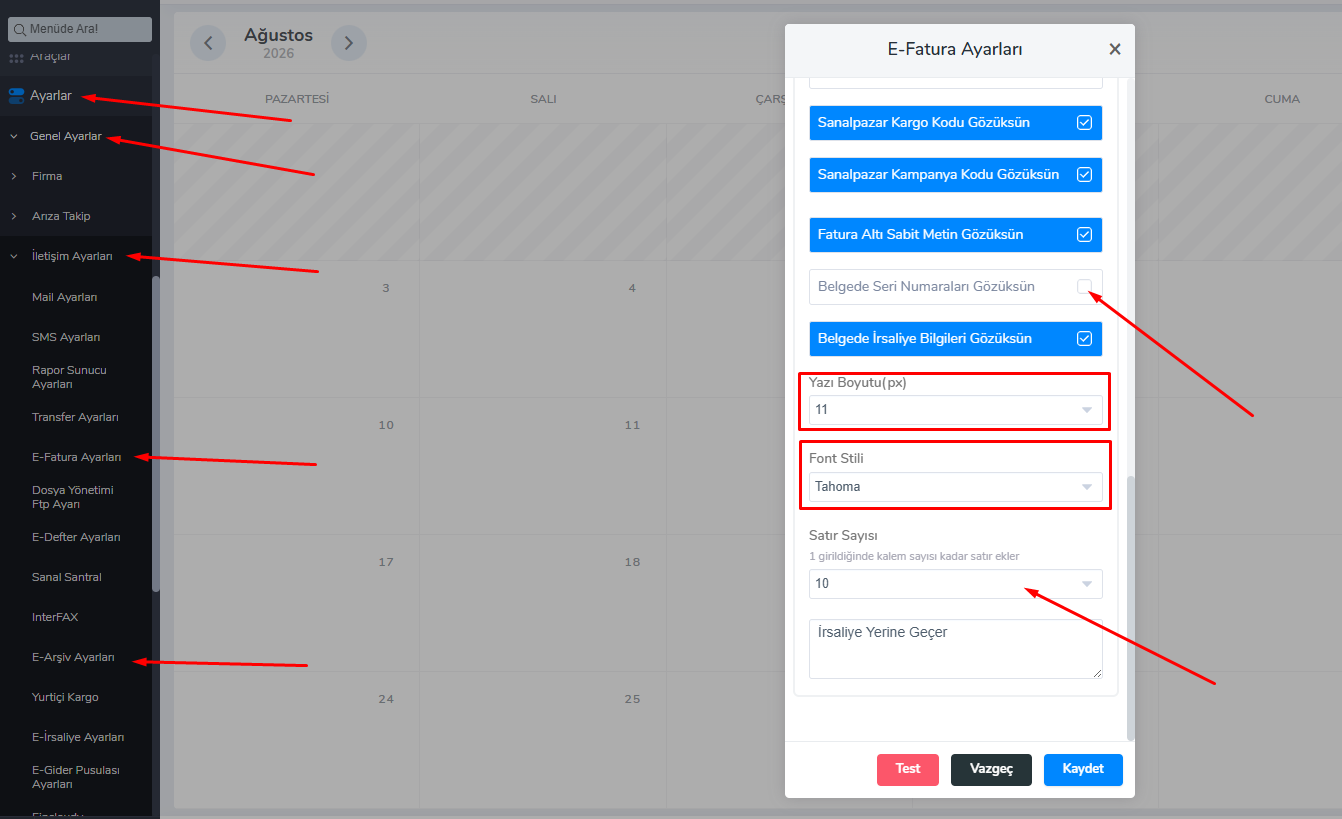Screen dimensions: 1342x819
Task: Click the red Test button
Action: [908, 769]
